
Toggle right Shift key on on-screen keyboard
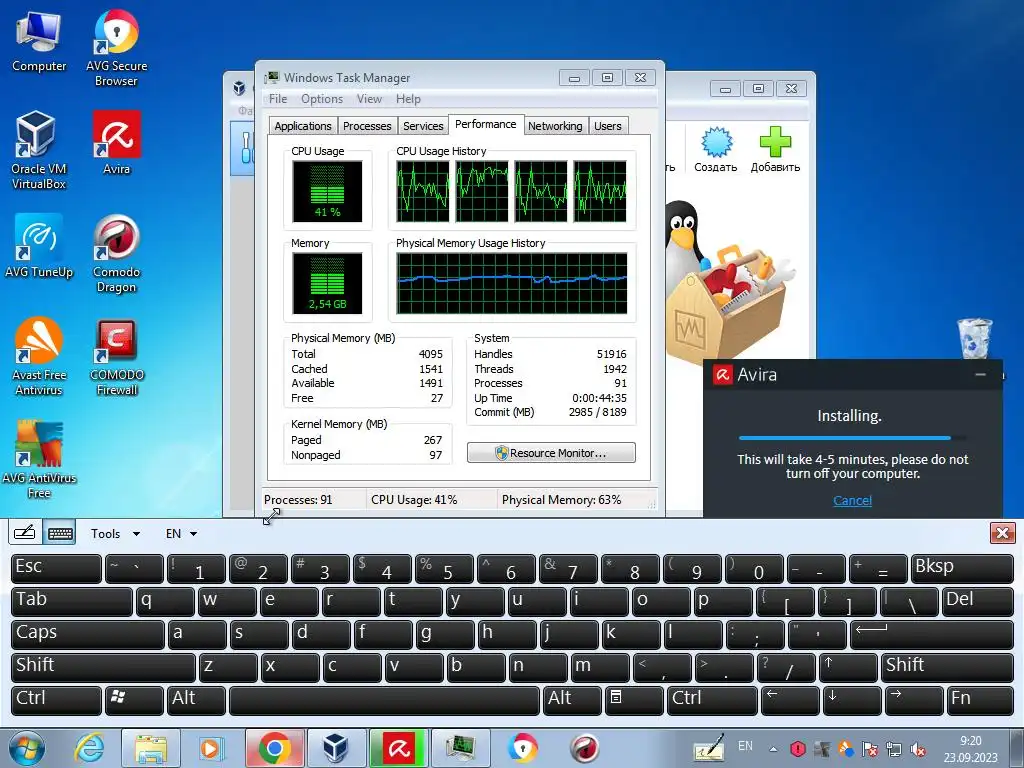click(948, 667)
